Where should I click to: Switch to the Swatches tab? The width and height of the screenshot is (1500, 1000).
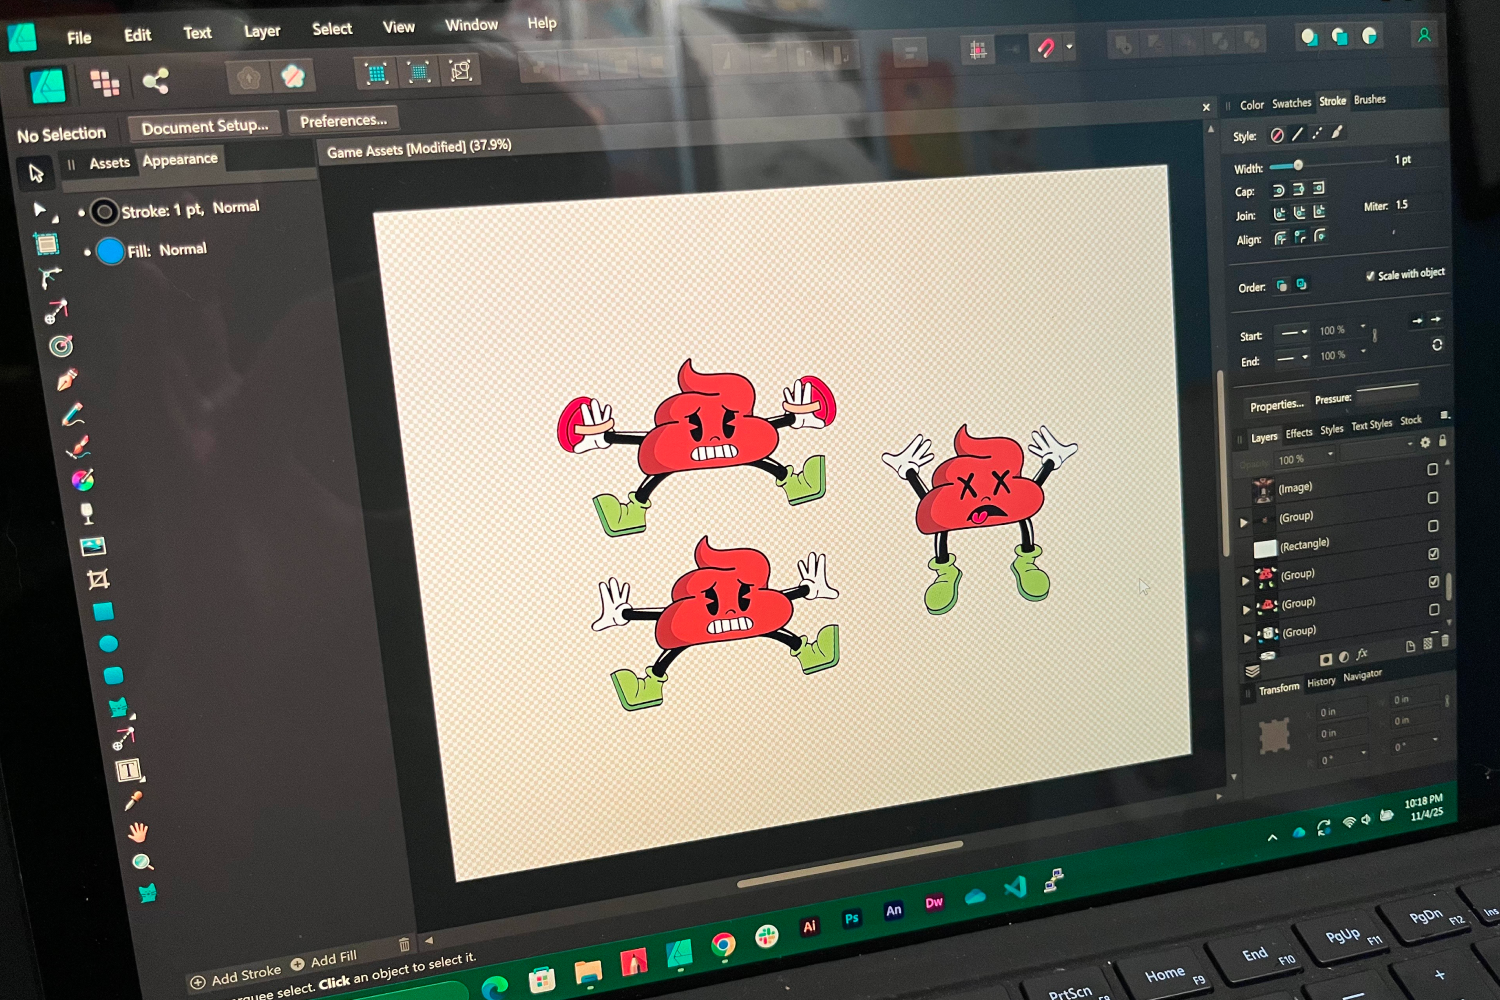1291,103
